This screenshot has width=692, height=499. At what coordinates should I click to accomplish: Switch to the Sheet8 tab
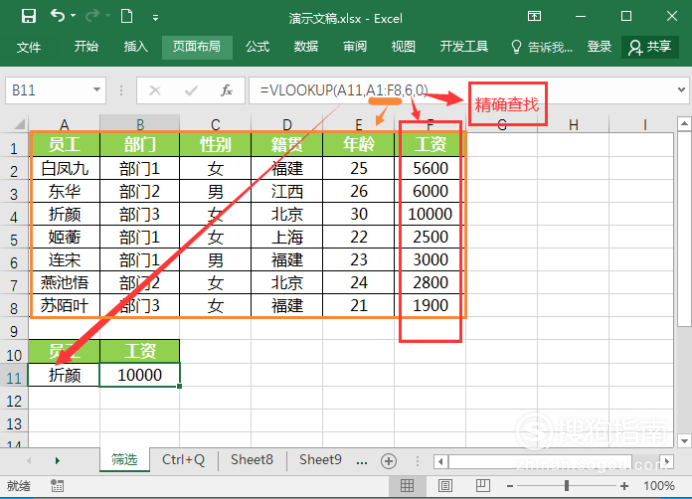click(x=252, y=460)
